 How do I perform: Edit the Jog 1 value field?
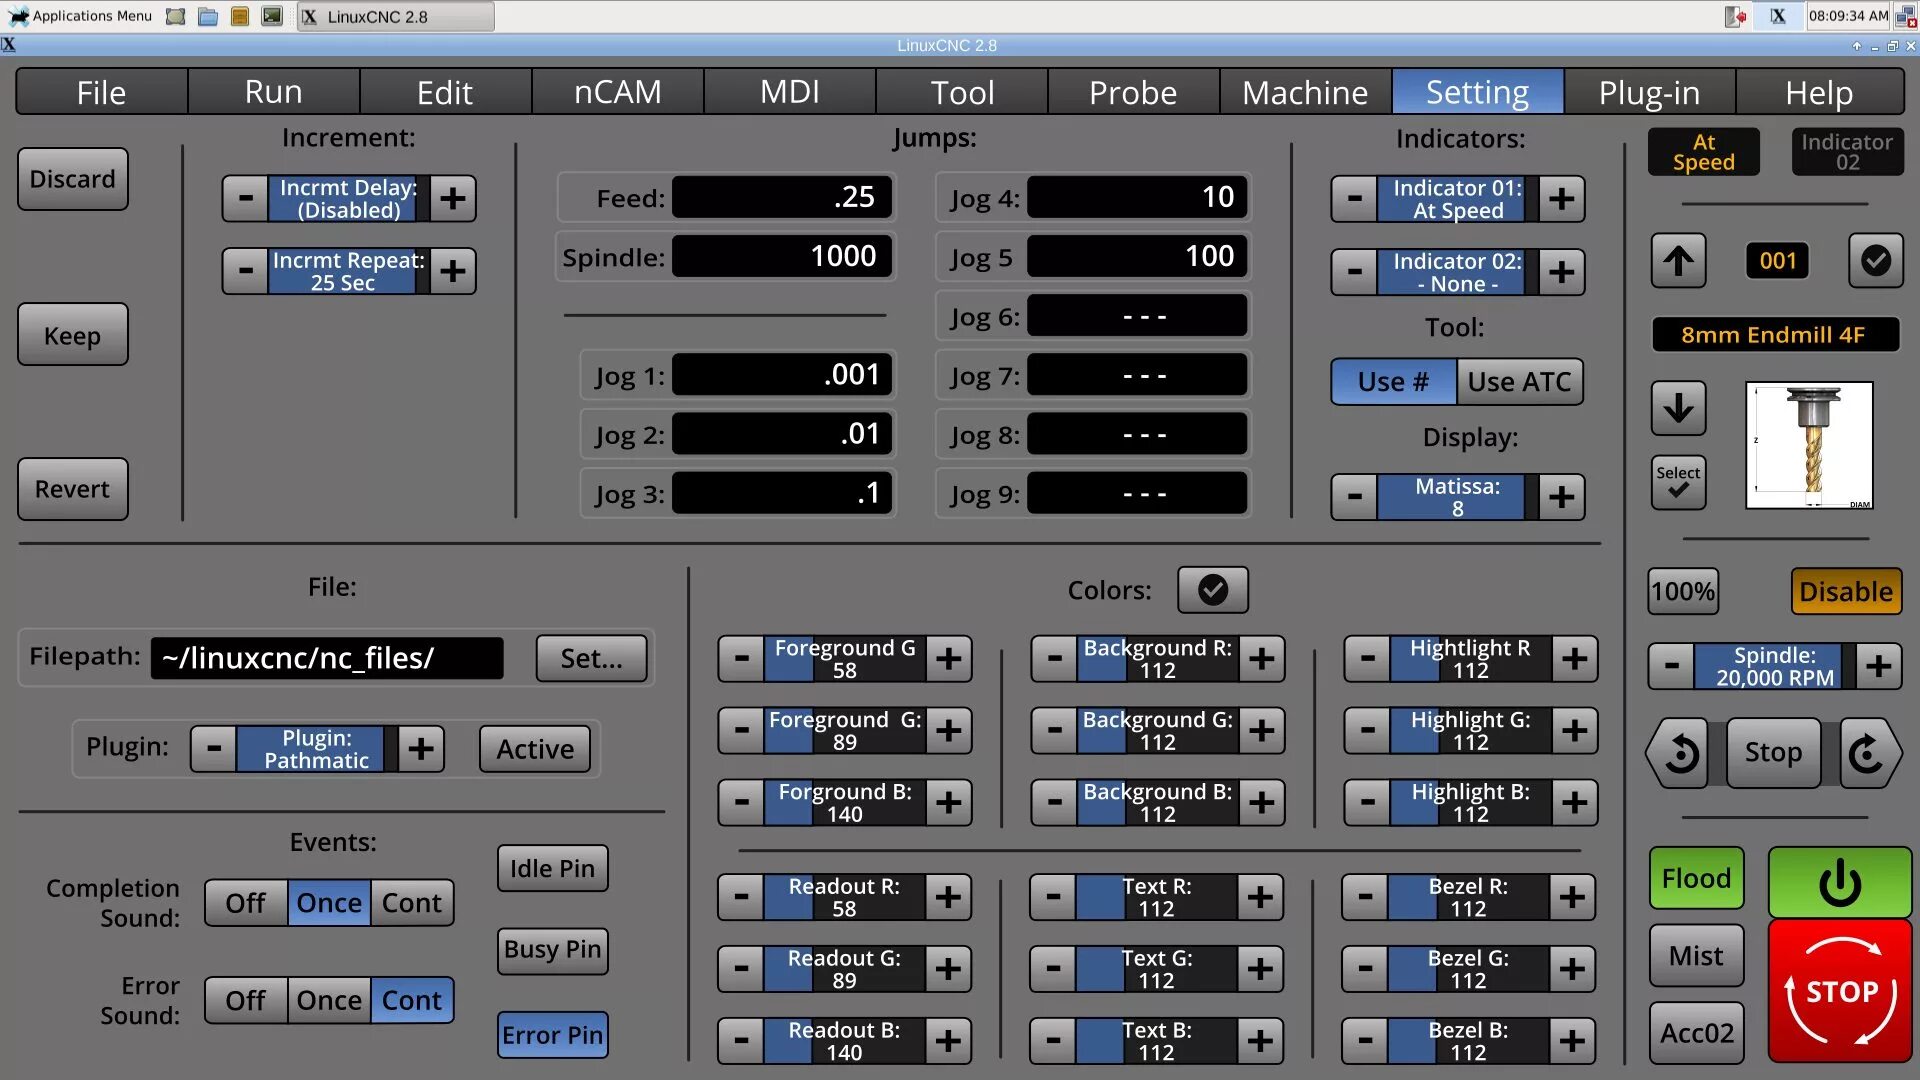coord(782,375)
